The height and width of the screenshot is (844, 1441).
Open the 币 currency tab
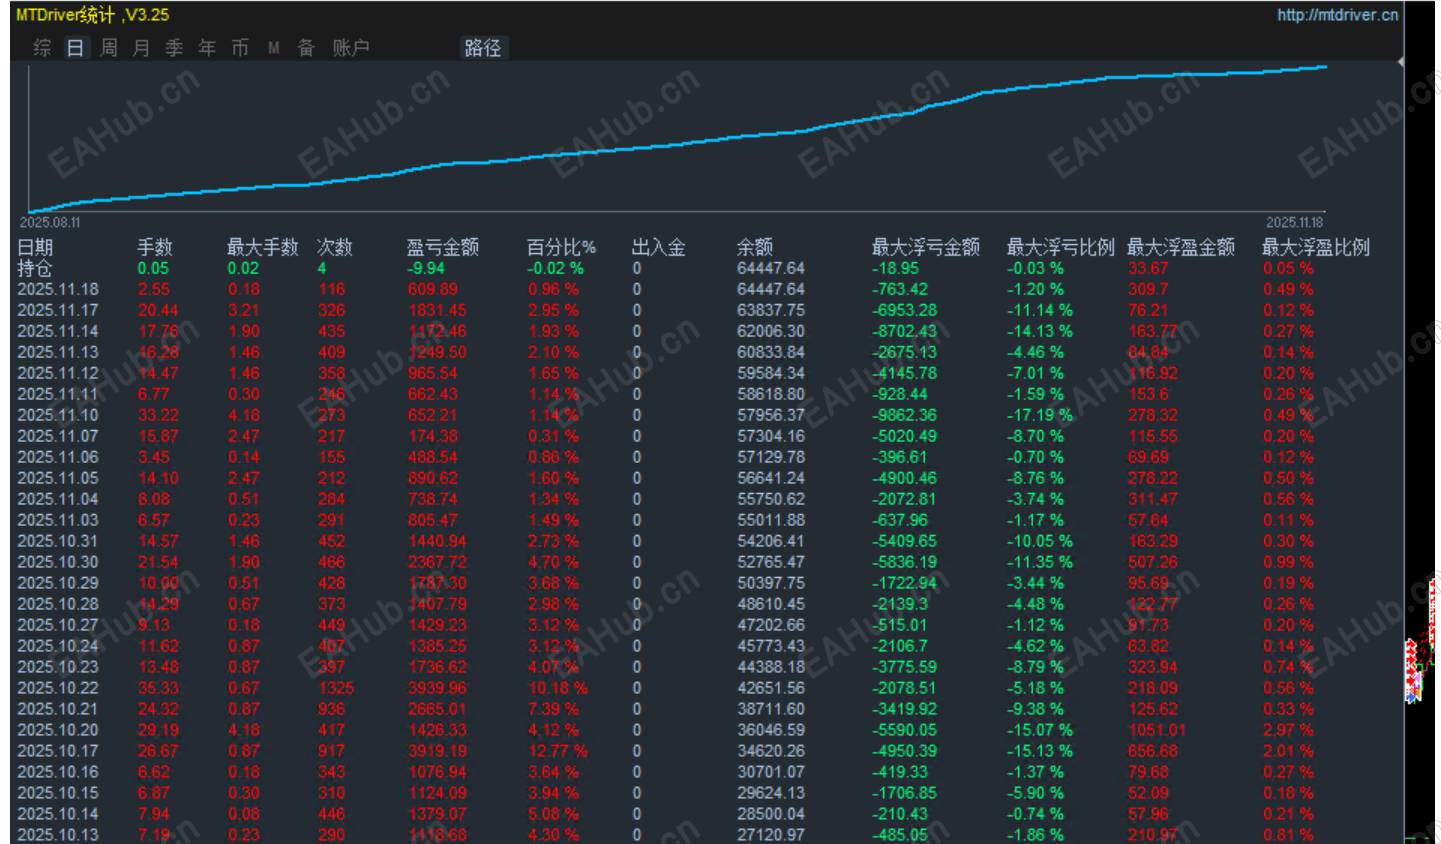coord(240,48)
